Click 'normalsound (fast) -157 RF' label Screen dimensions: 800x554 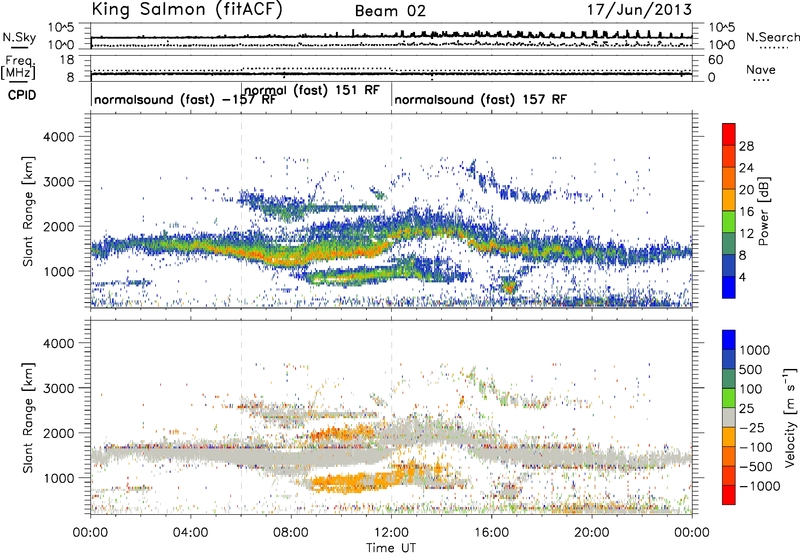coord(185,99)
